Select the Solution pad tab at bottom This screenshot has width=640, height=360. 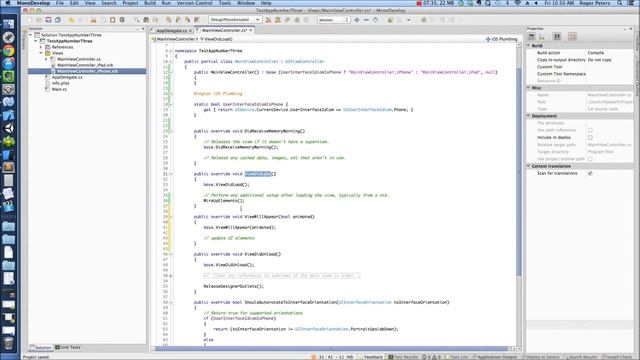[x=41, y=347]
